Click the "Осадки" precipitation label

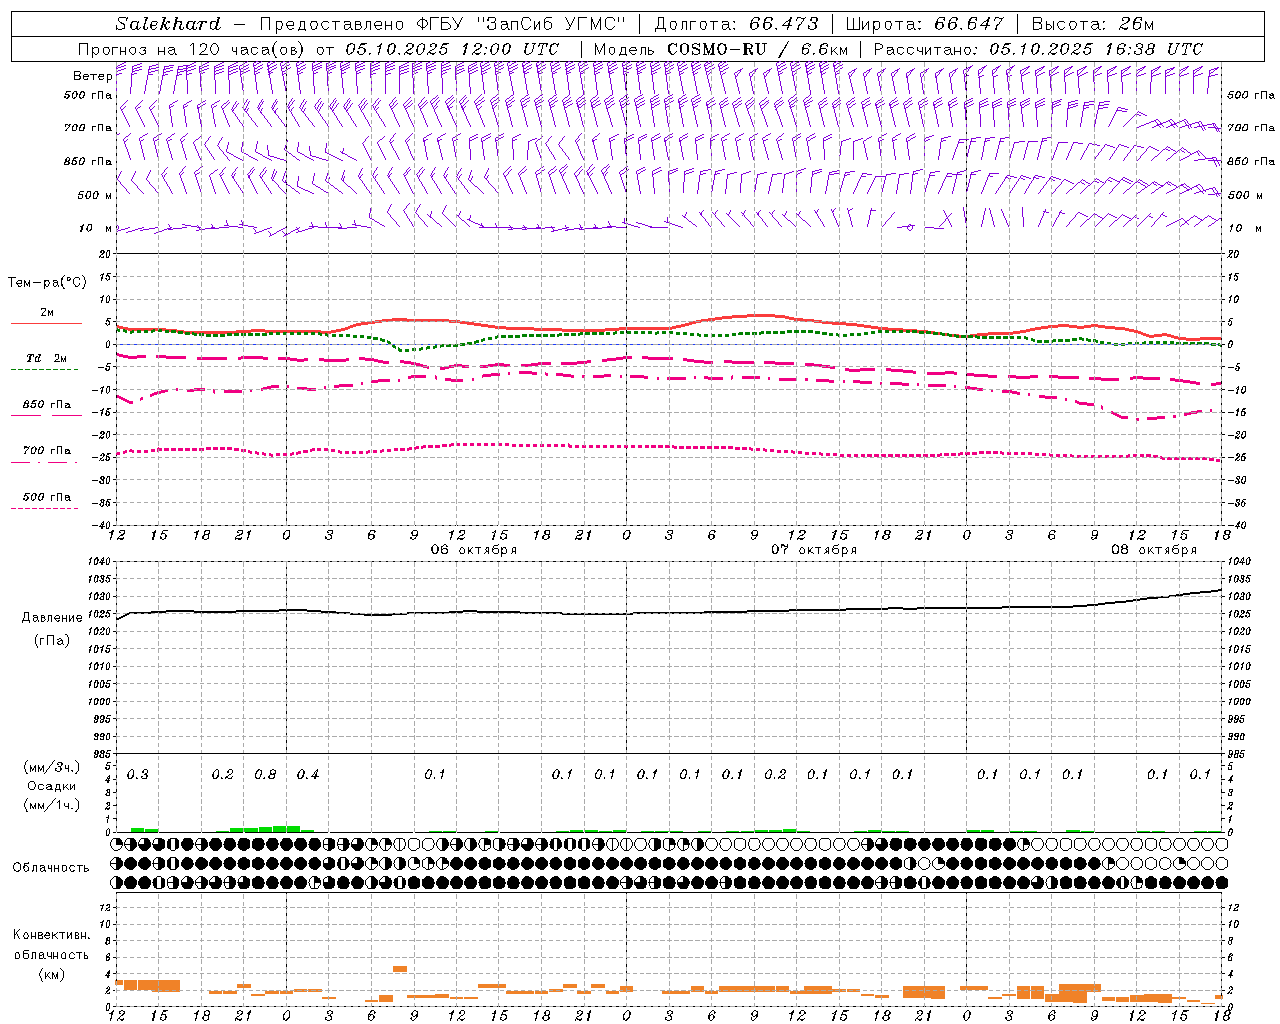click(52, 786)
